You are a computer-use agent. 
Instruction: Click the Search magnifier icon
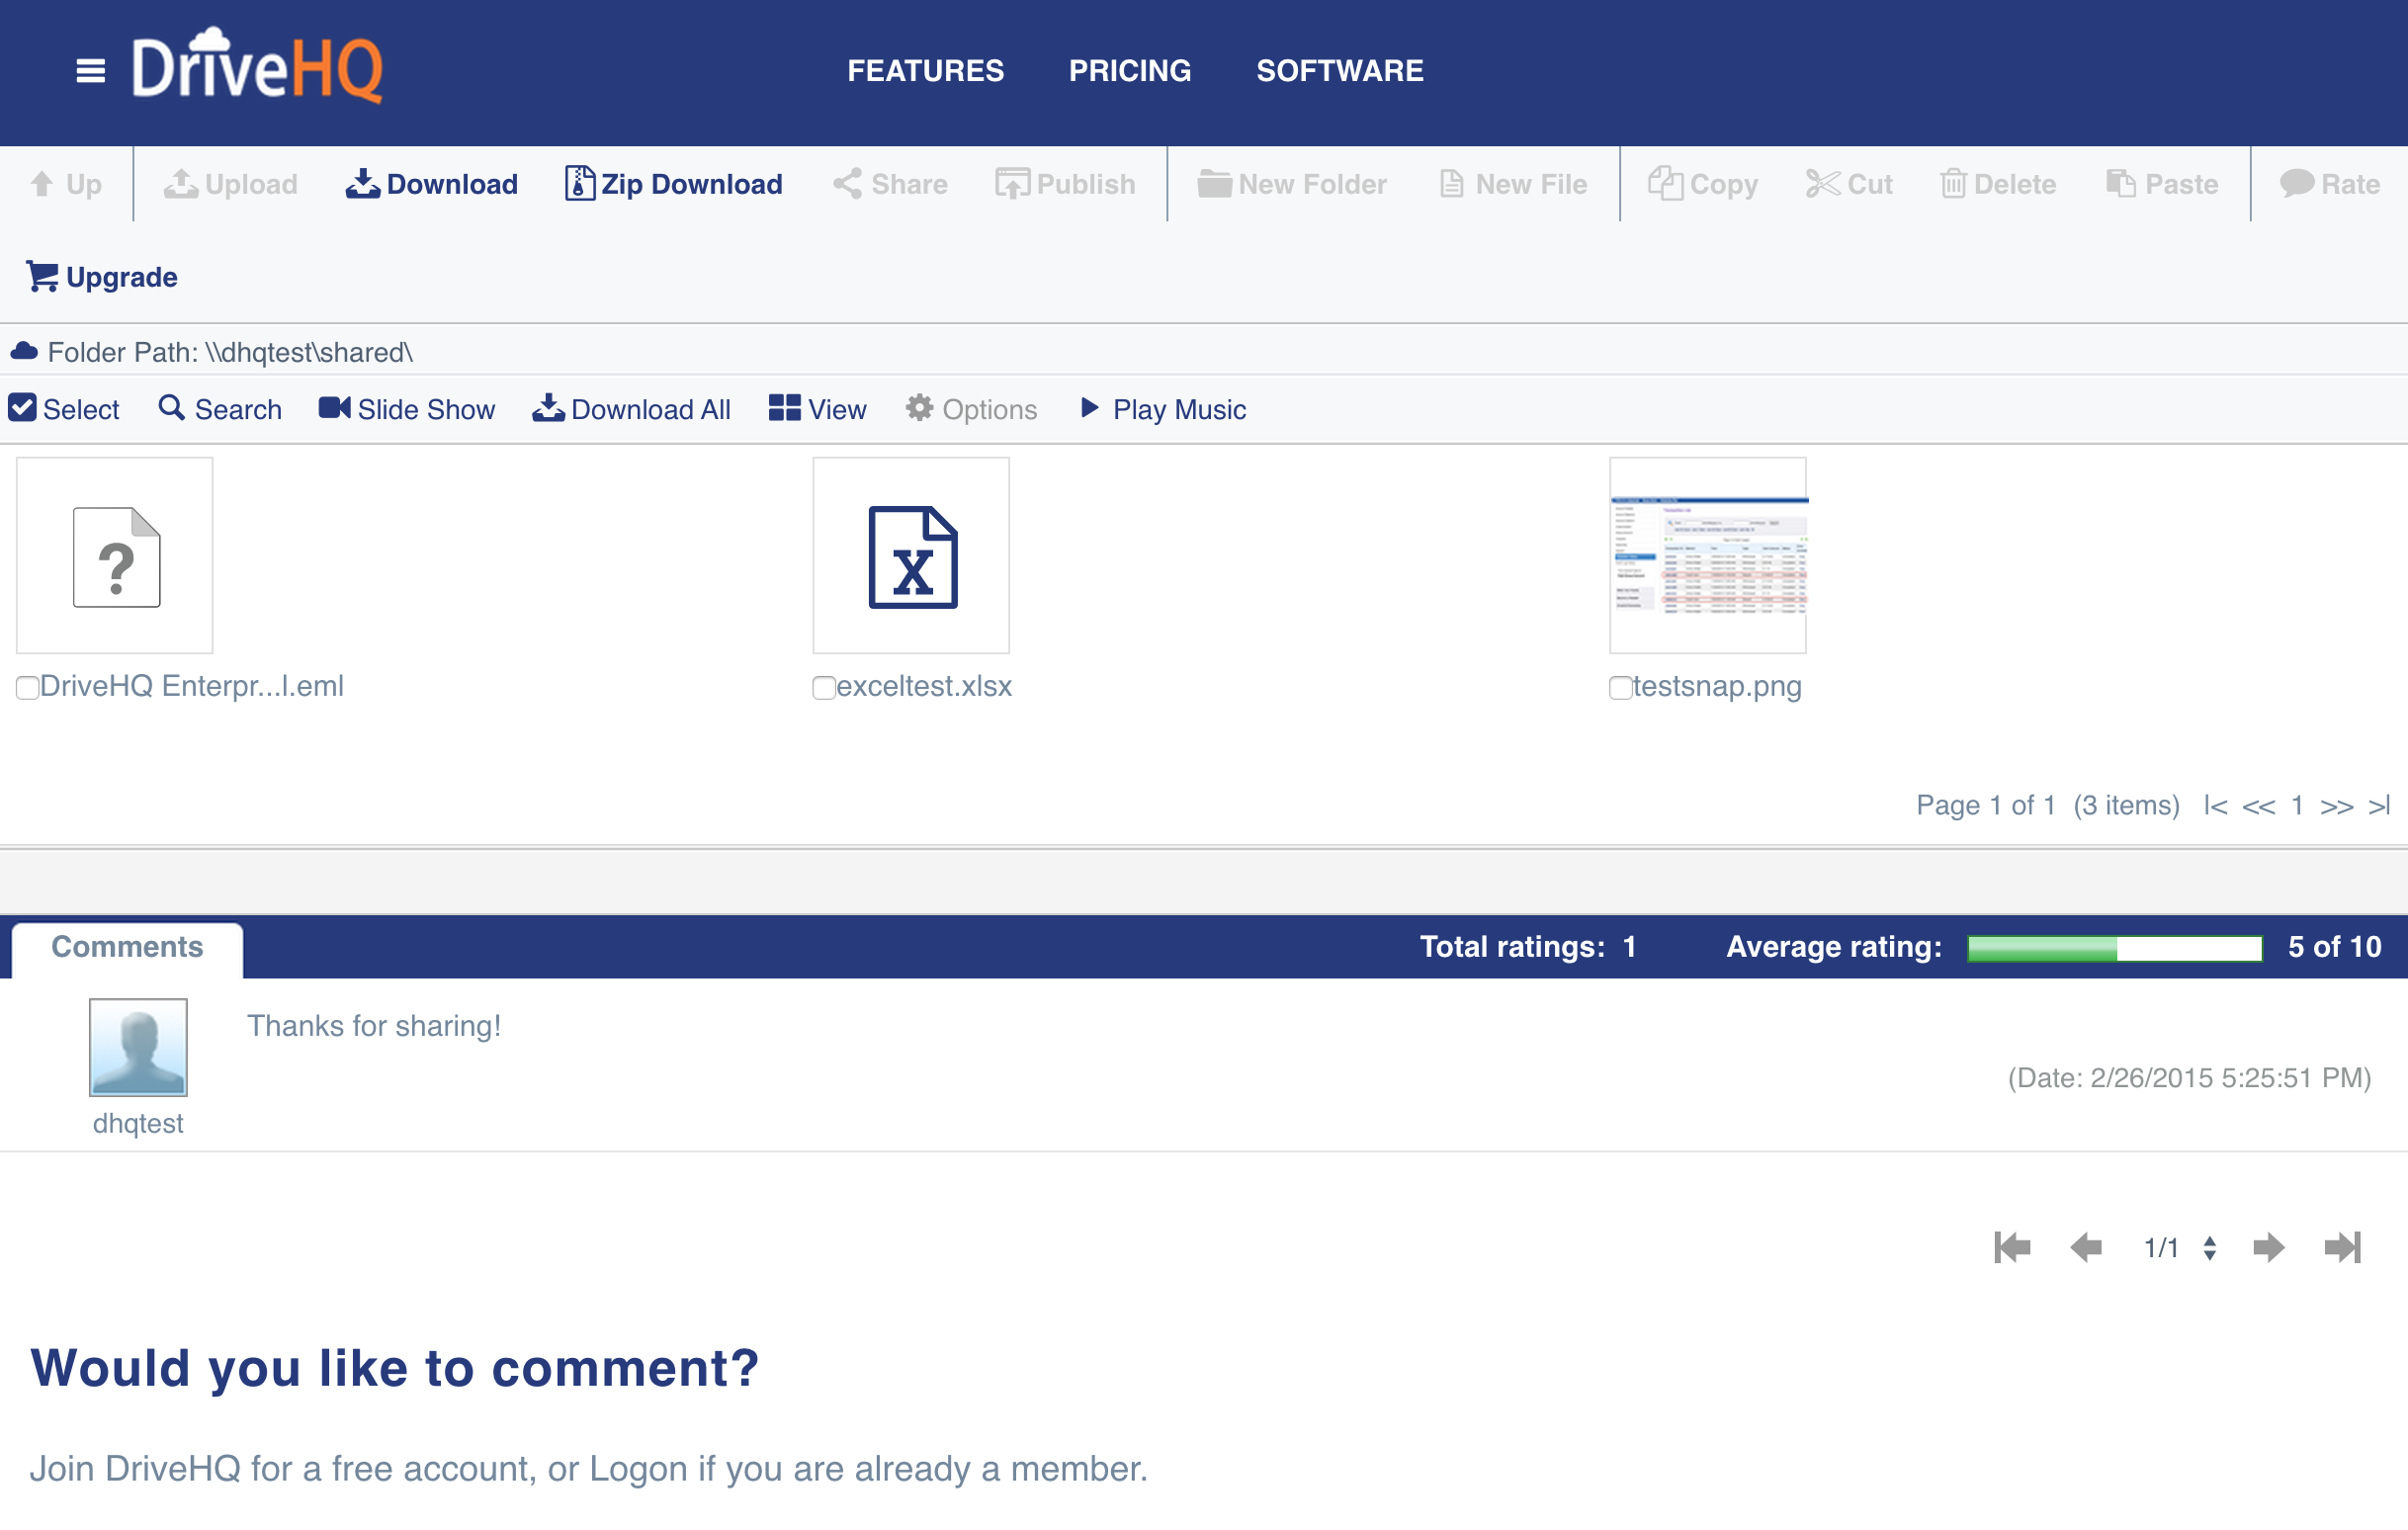171,408
